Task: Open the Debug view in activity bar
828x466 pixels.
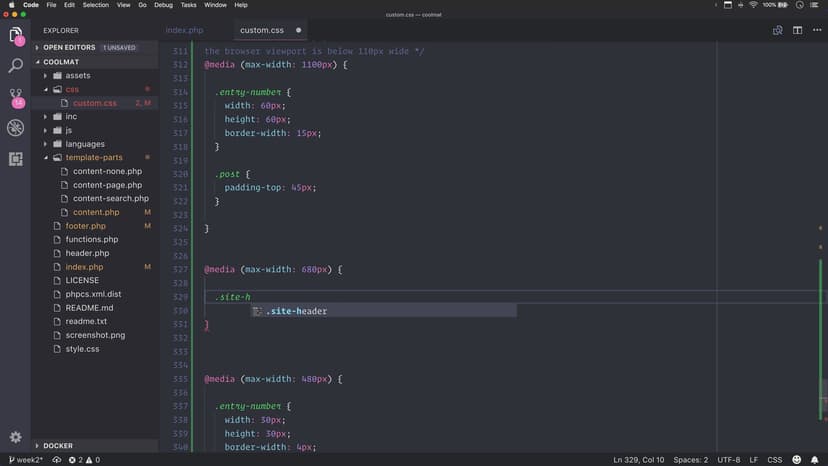Action: (x=16, y=128)
